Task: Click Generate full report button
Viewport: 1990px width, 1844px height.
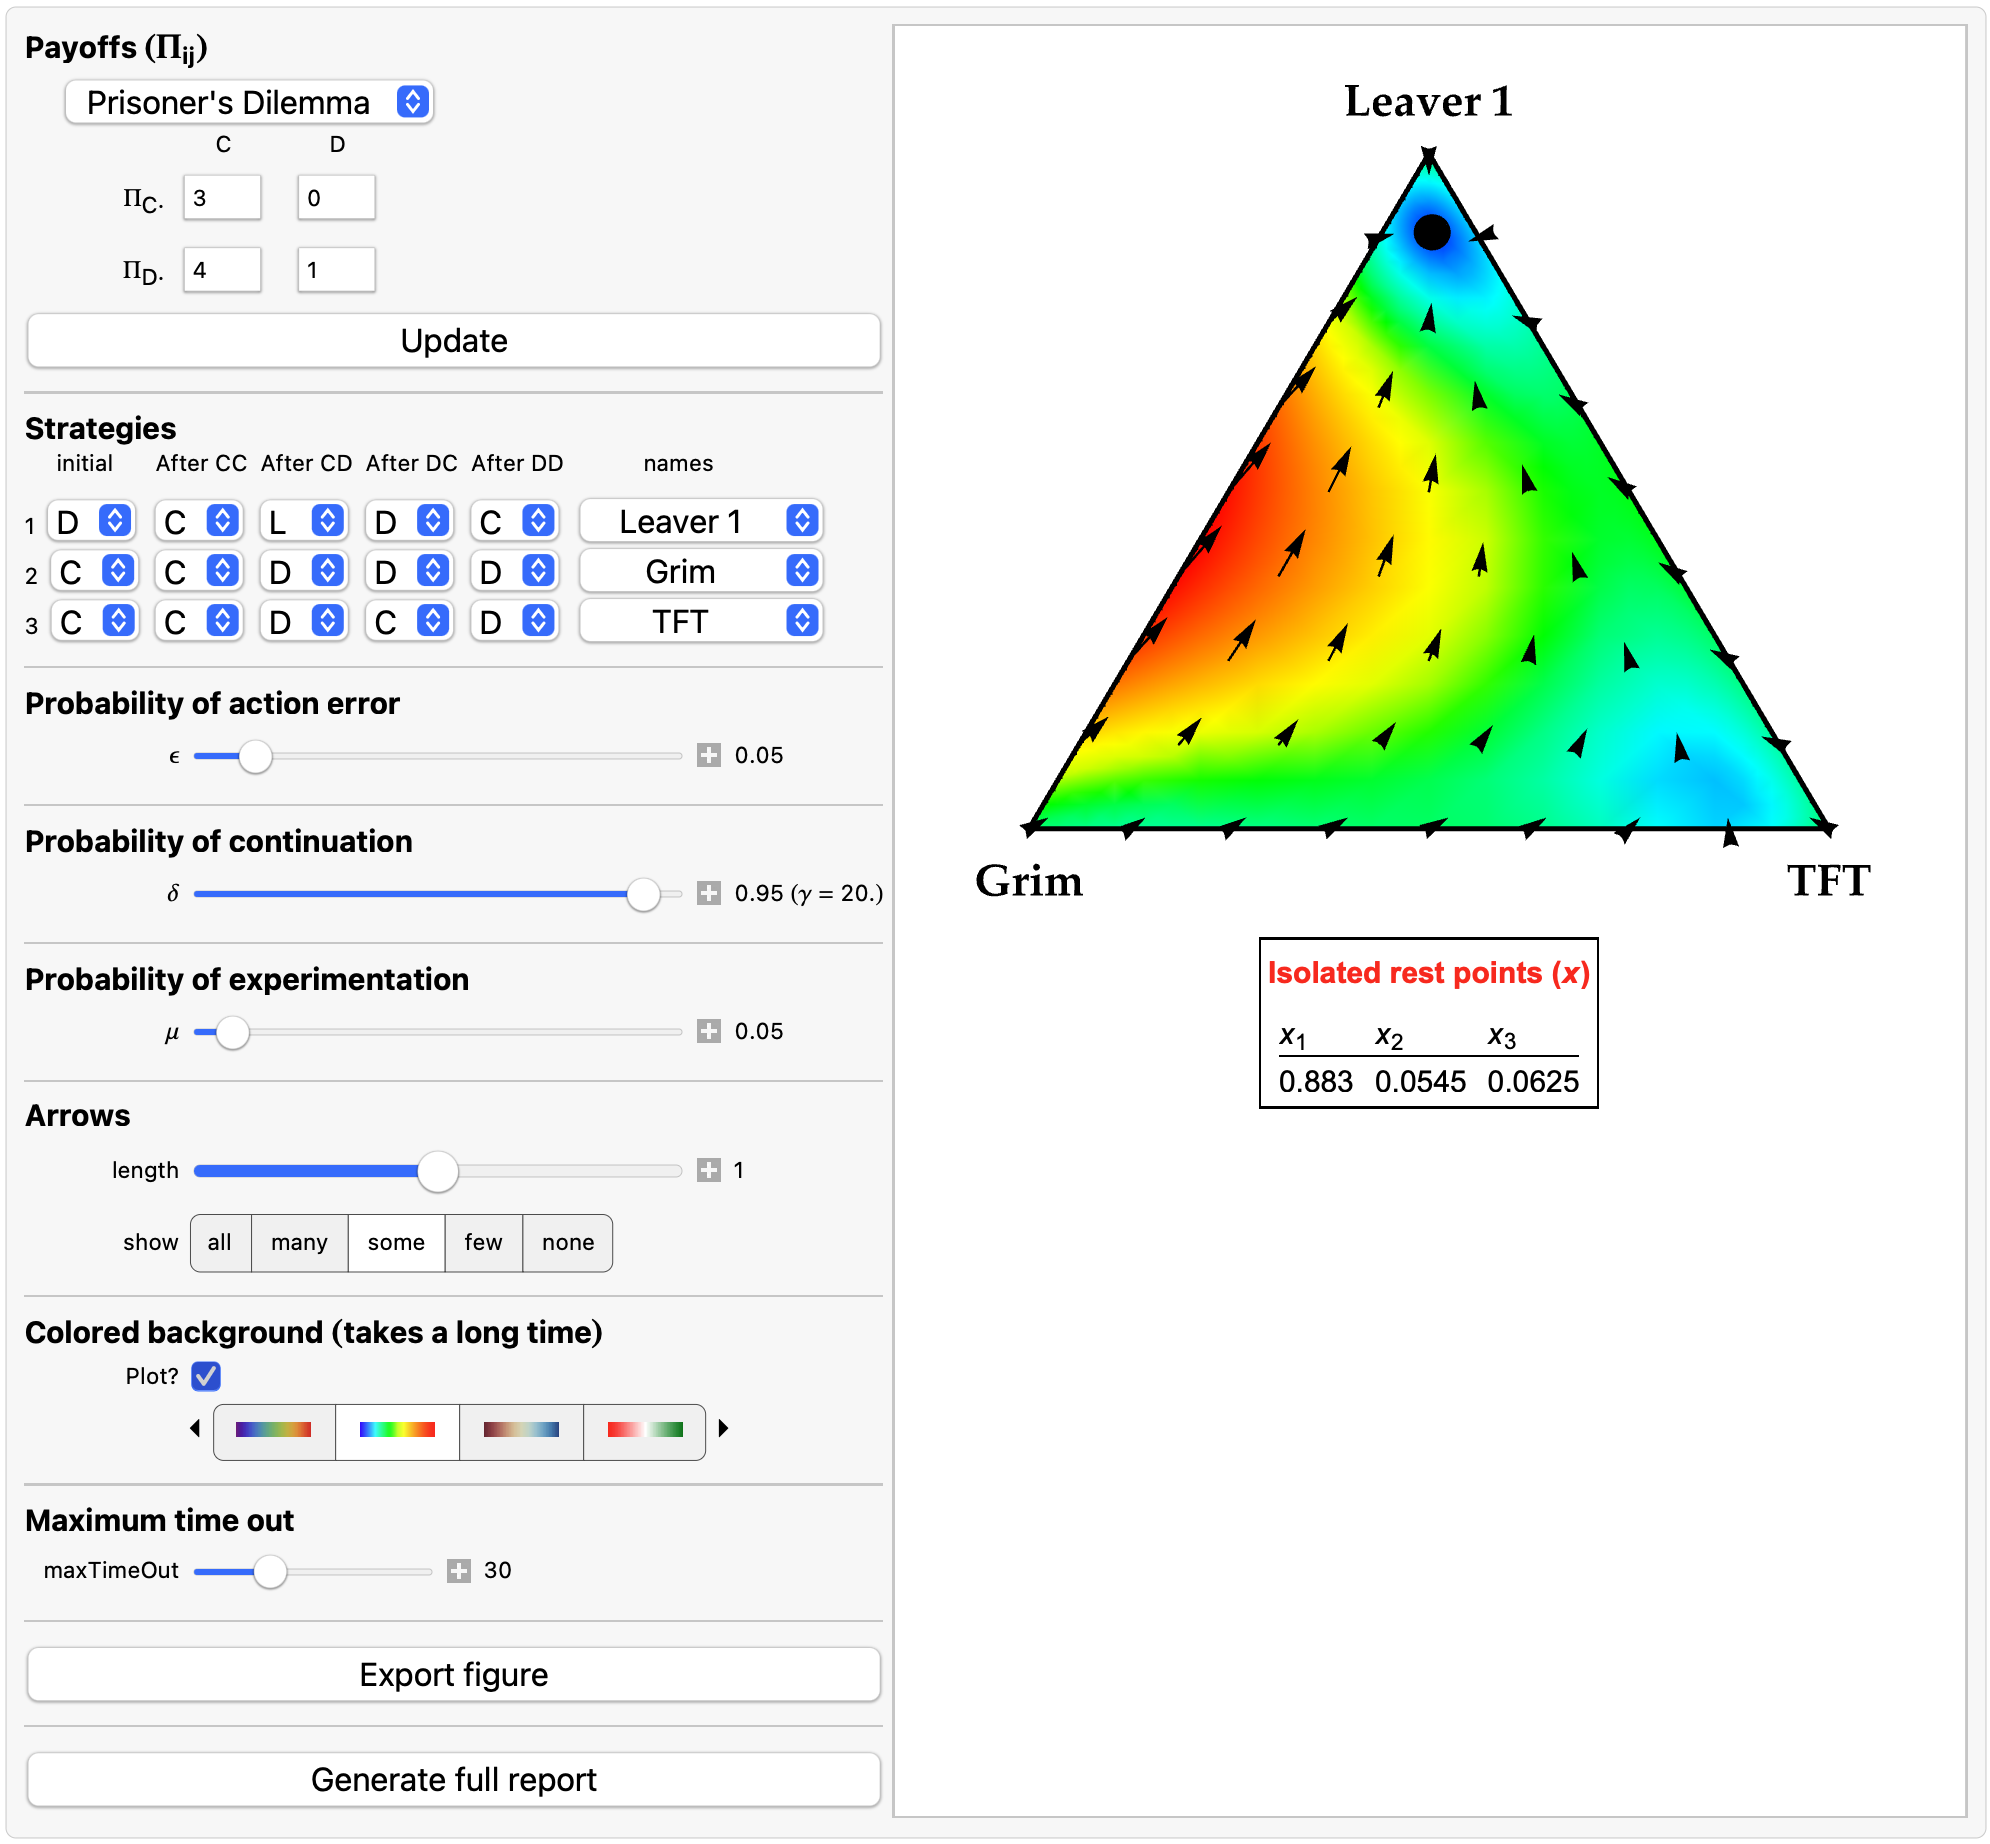Action: [x=453, y=1779]
